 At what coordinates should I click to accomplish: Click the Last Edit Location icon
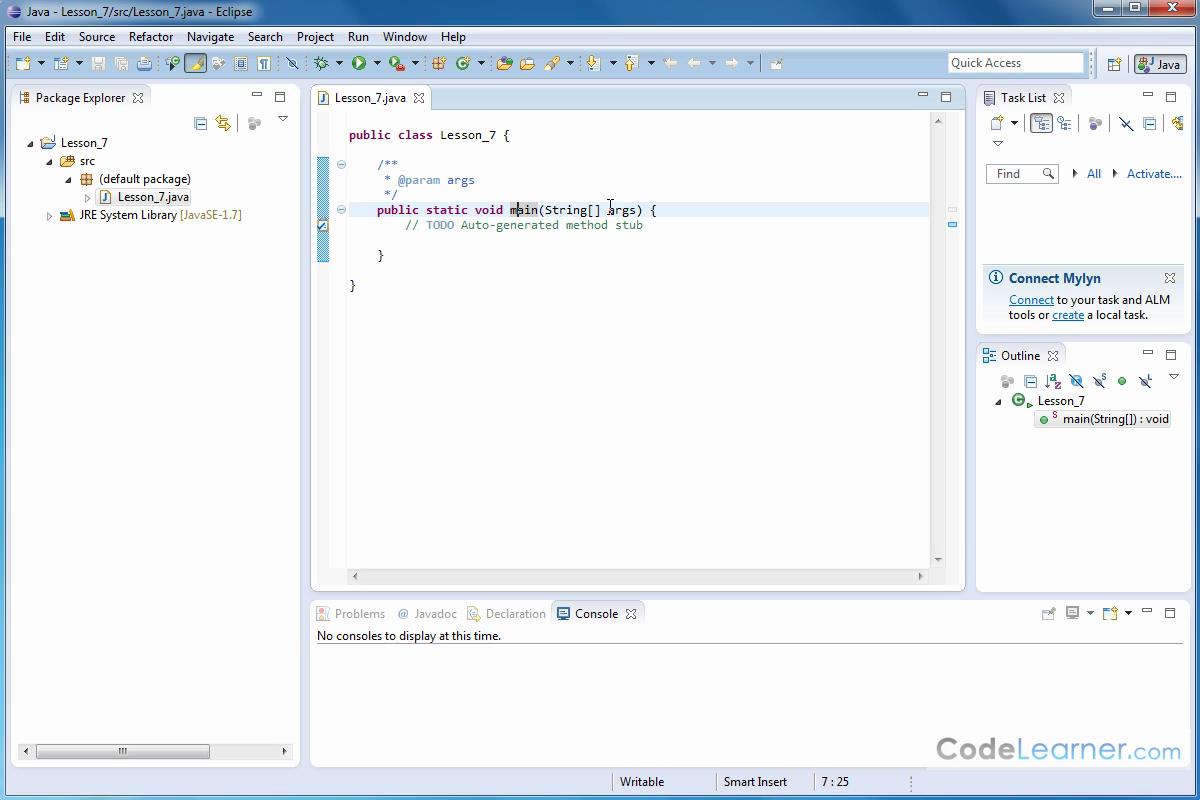coord(670,63)
